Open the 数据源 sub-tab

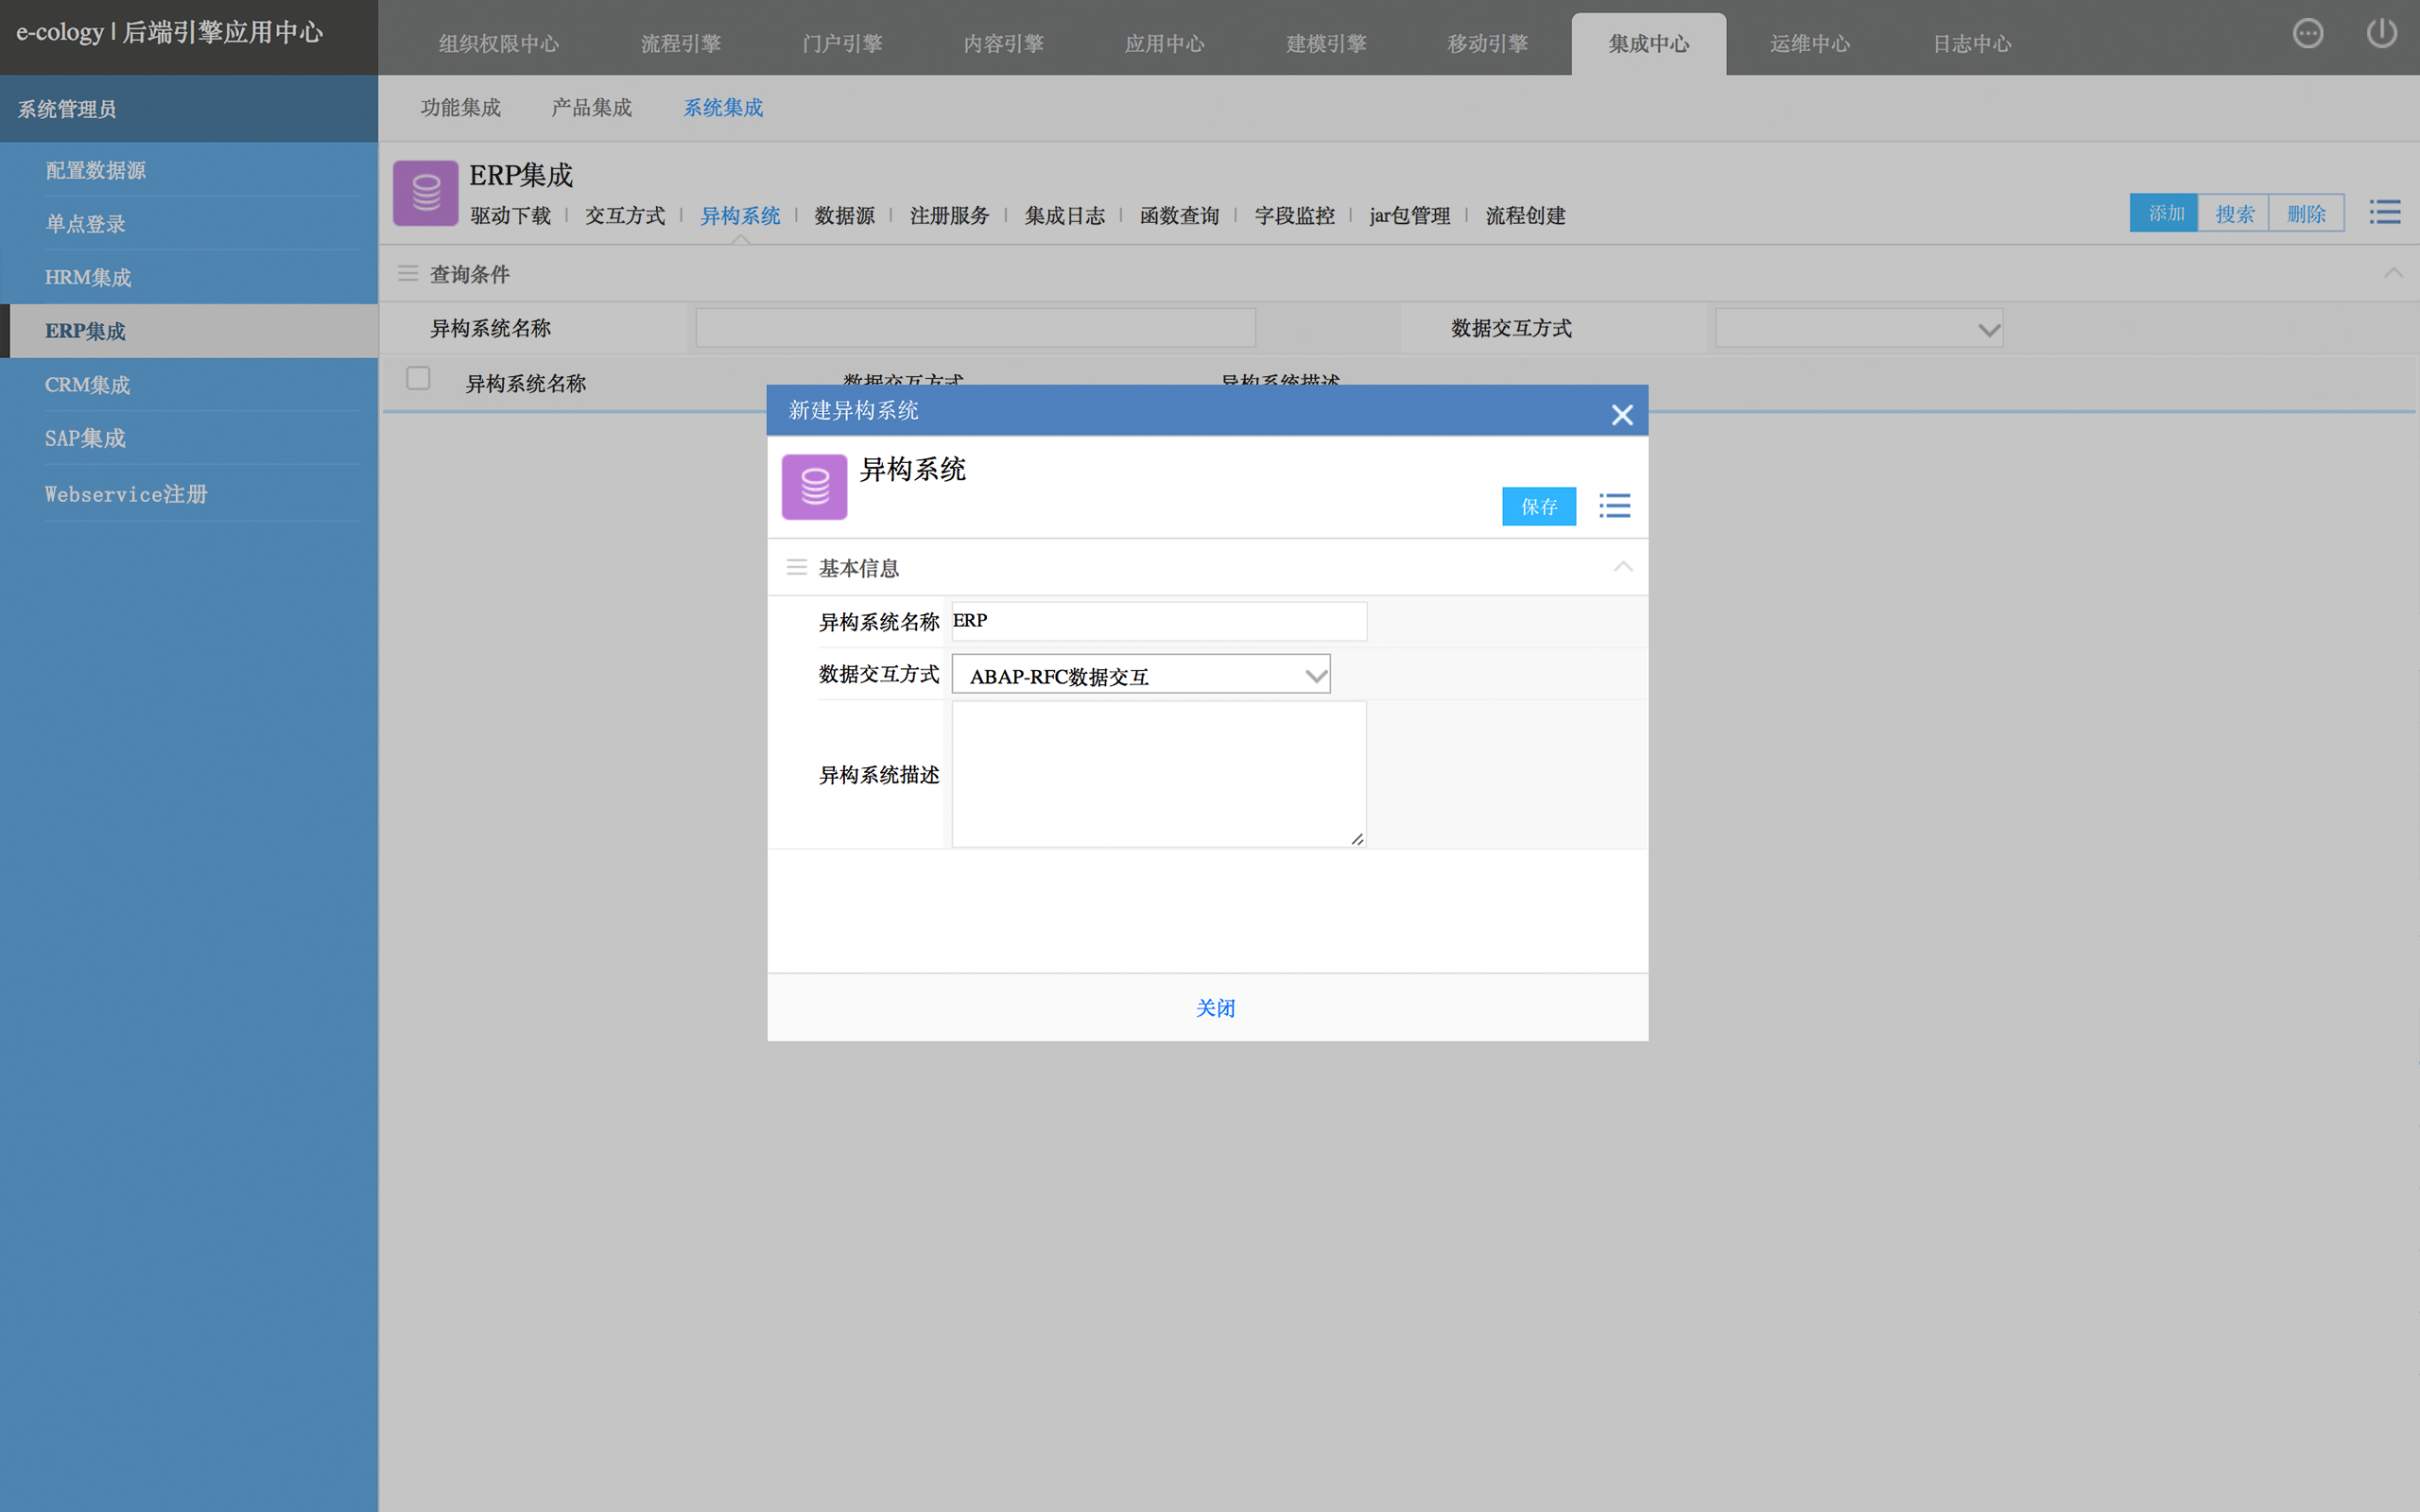coord(844,216)
